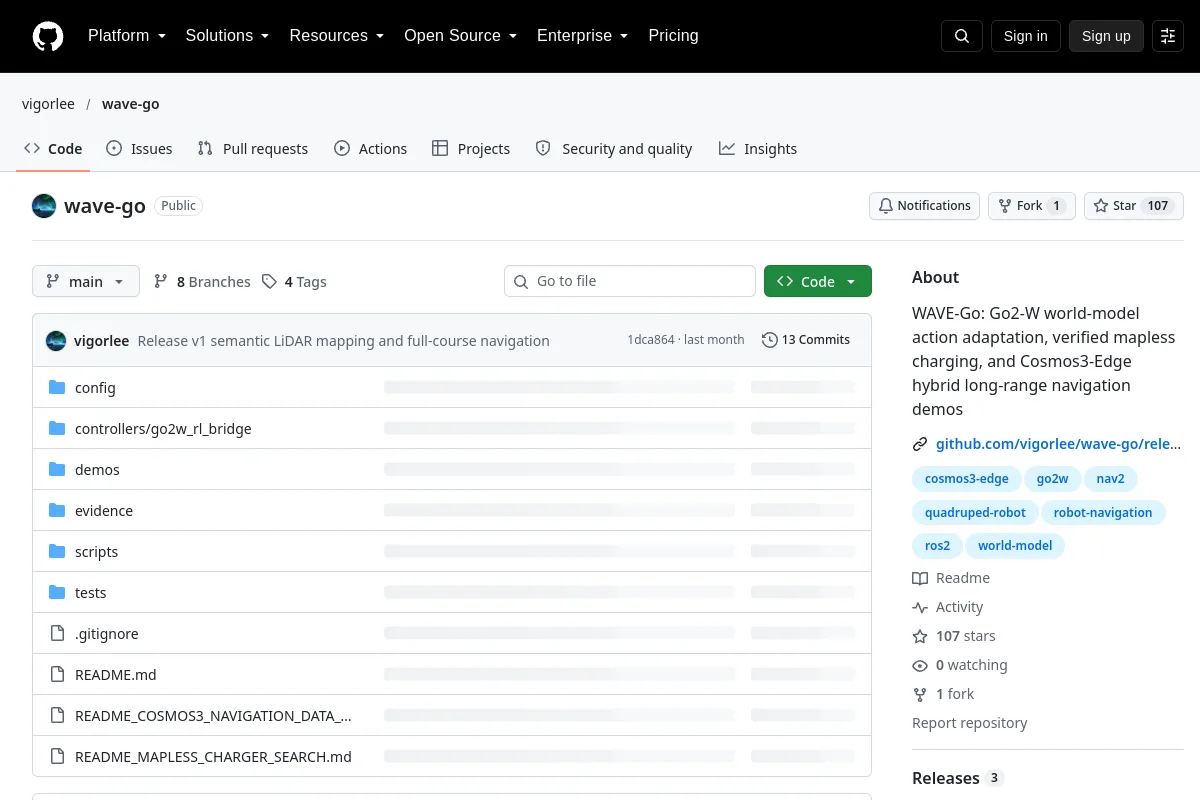
Task: Switch to the Actions tab
Action: tap(370, 149)
